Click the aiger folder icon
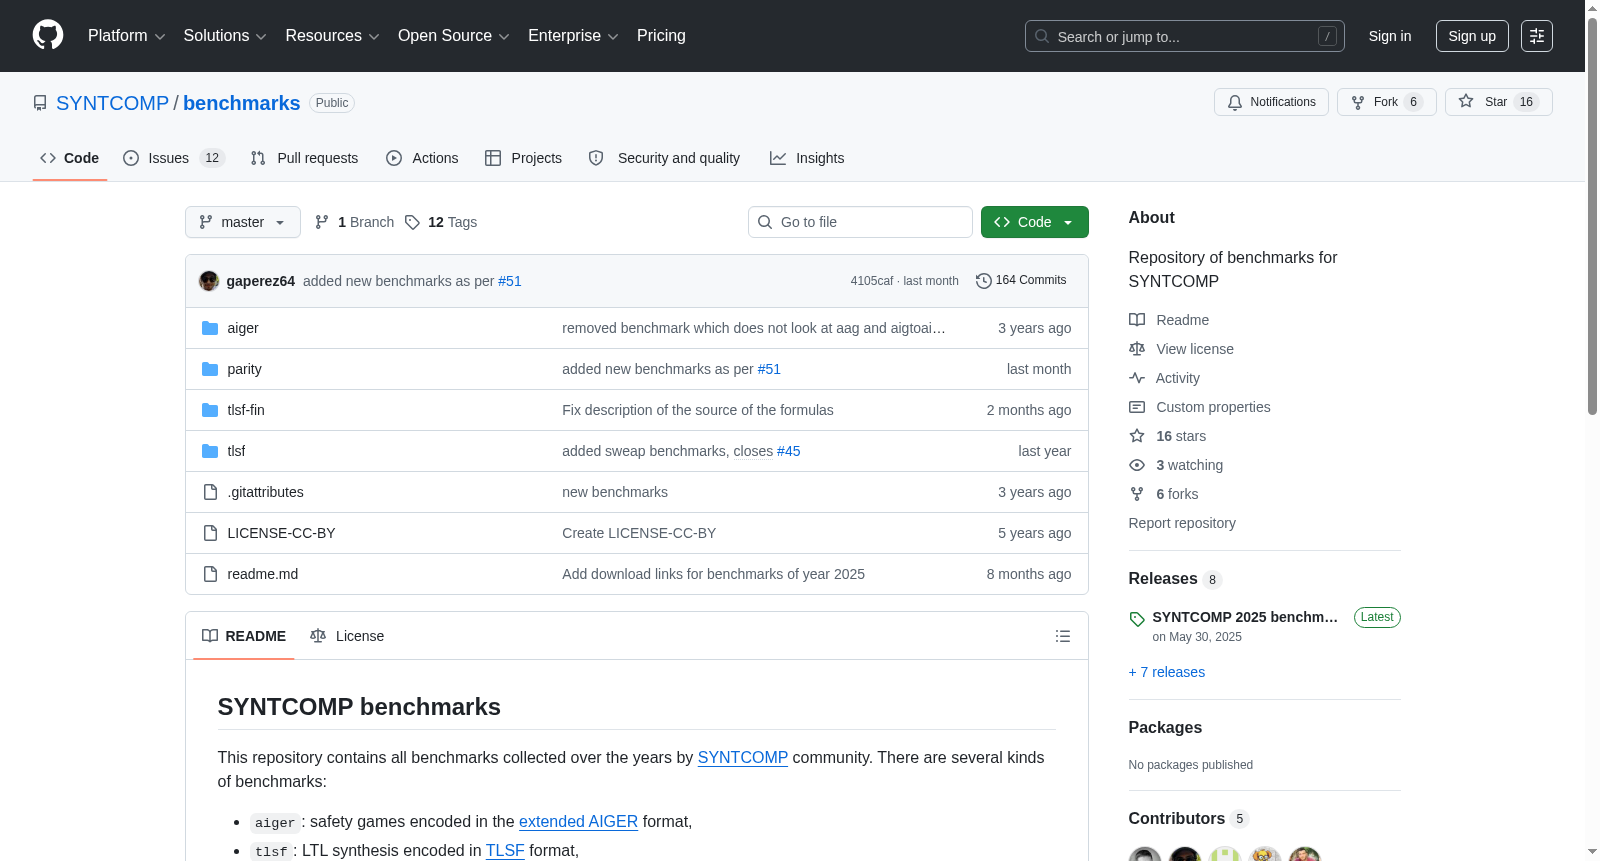 (x=210, y=328)
